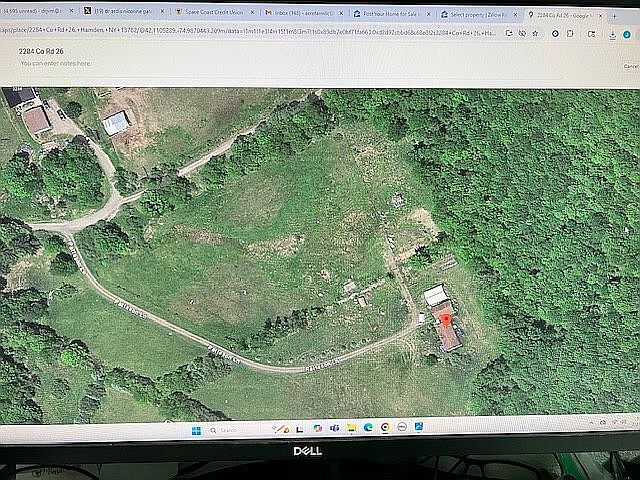Click the red location pin on map

446,319
